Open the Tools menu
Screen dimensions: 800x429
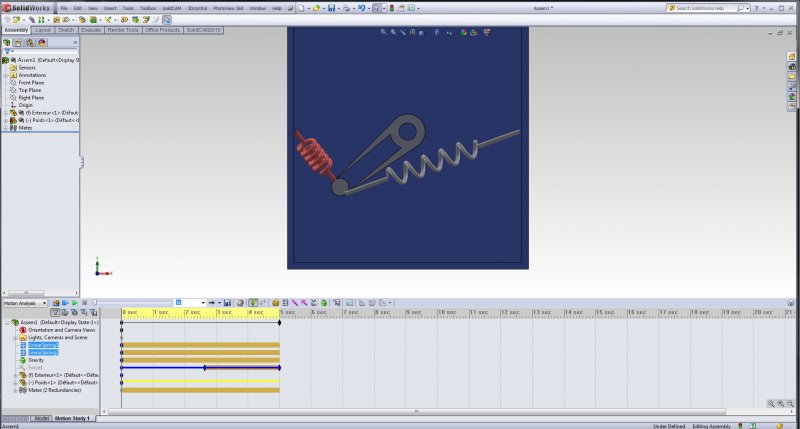point(128,8)
